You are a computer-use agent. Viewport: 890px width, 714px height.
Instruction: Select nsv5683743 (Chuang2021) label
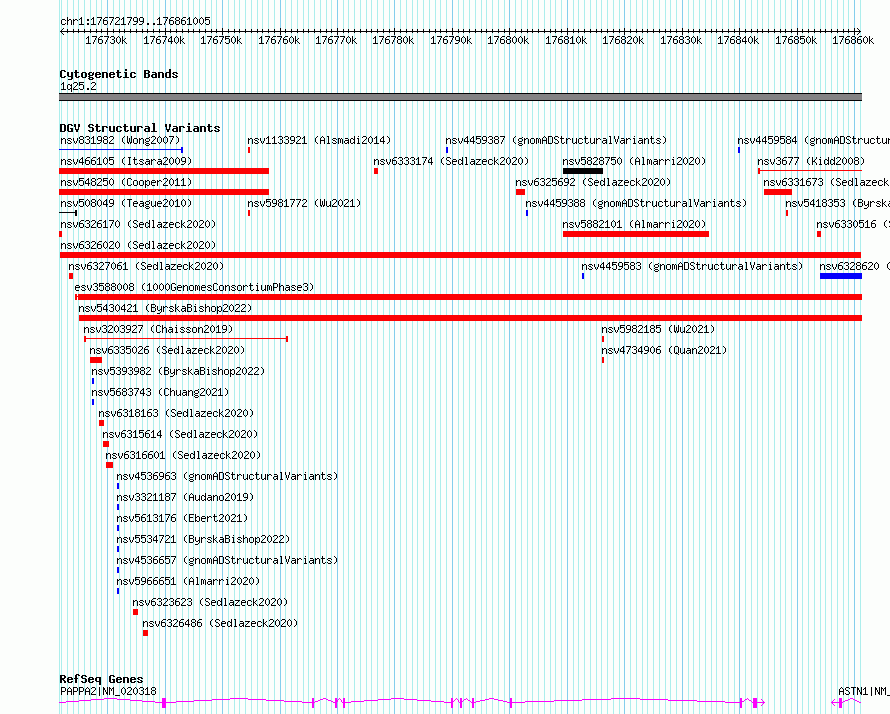160,392
